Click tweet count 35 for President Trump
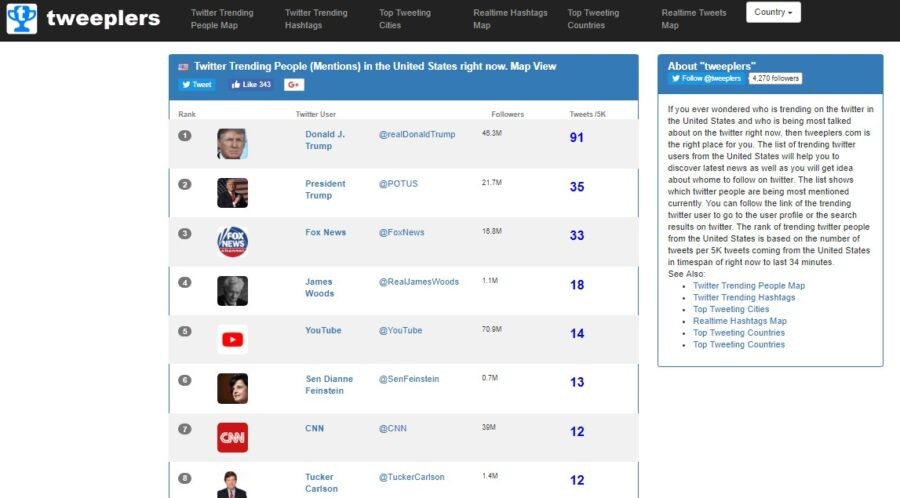 pyautogui.click(x=577, y=187)
